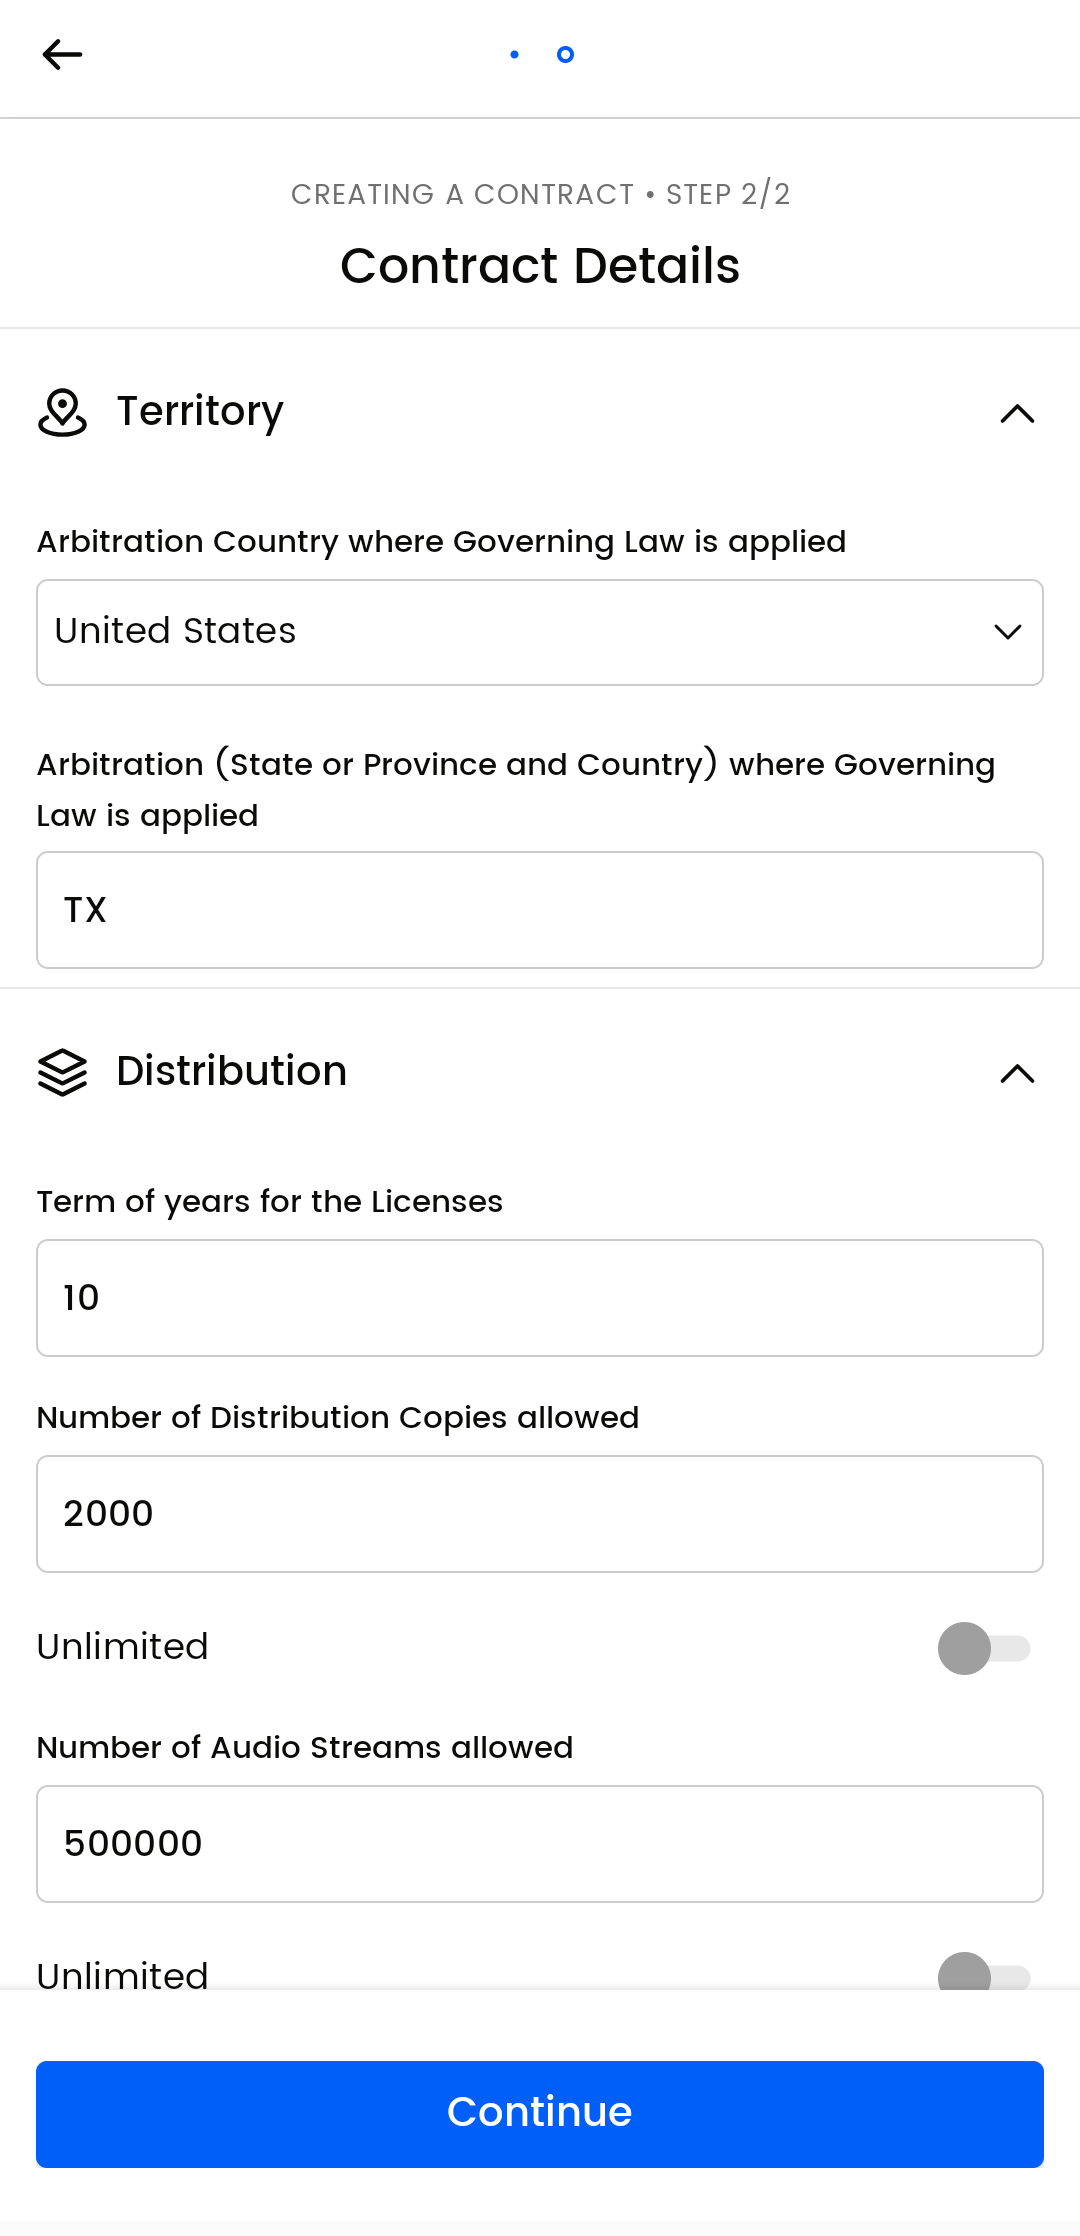
Task: Click the Distribution layers icon
Action: (x=62, y=1072)
